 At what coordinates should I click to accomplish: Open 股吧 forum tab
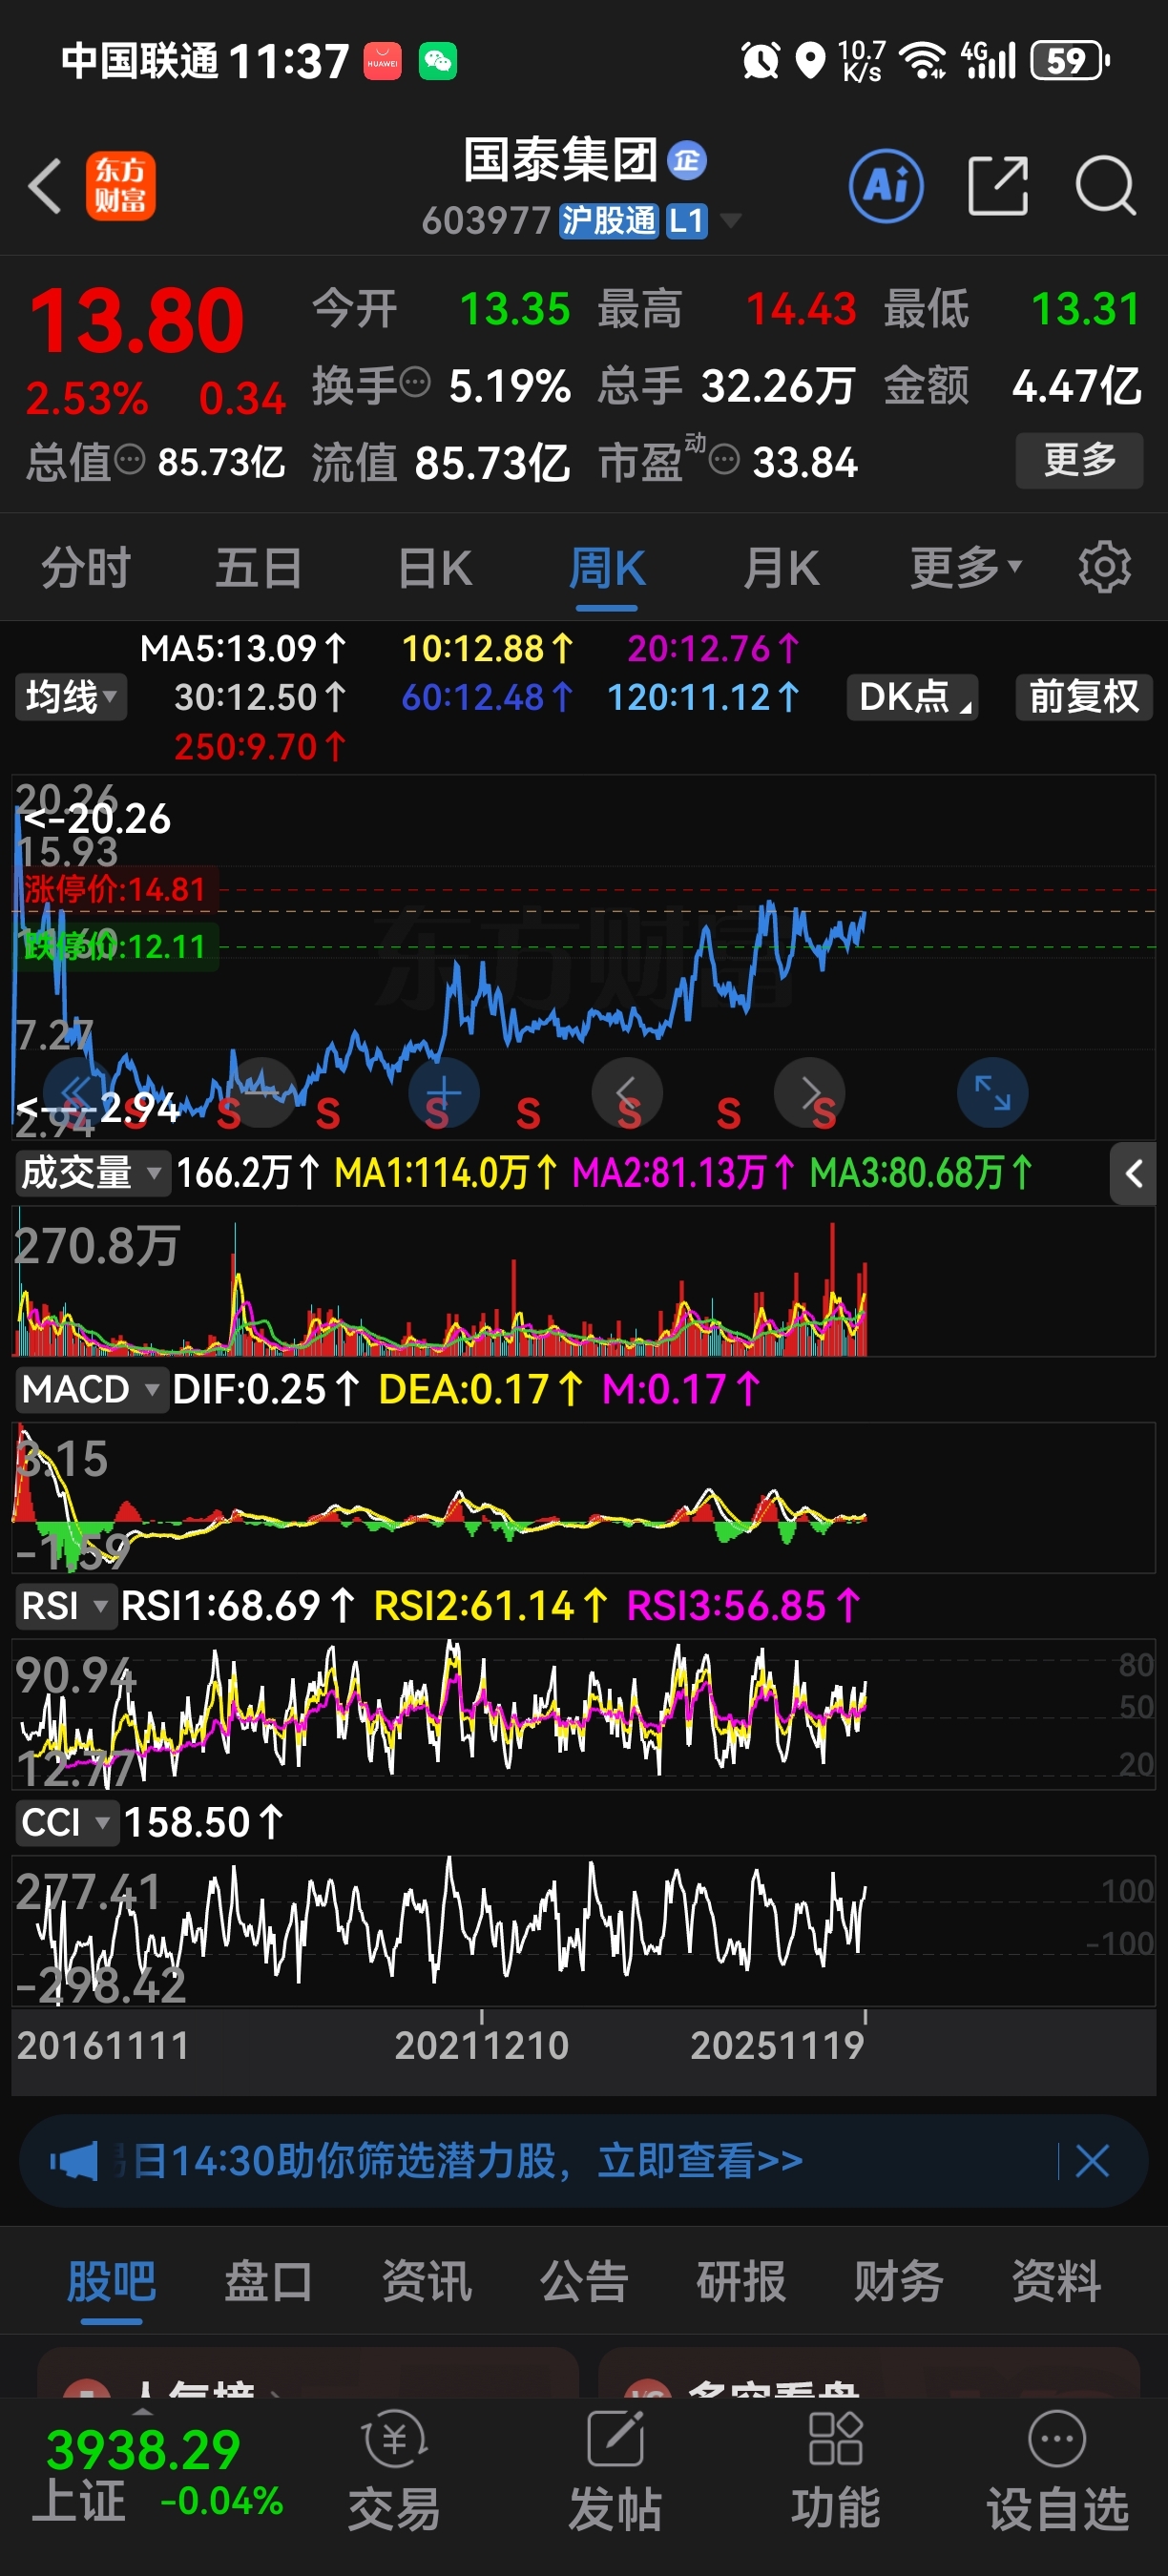tap(111, 2282)
